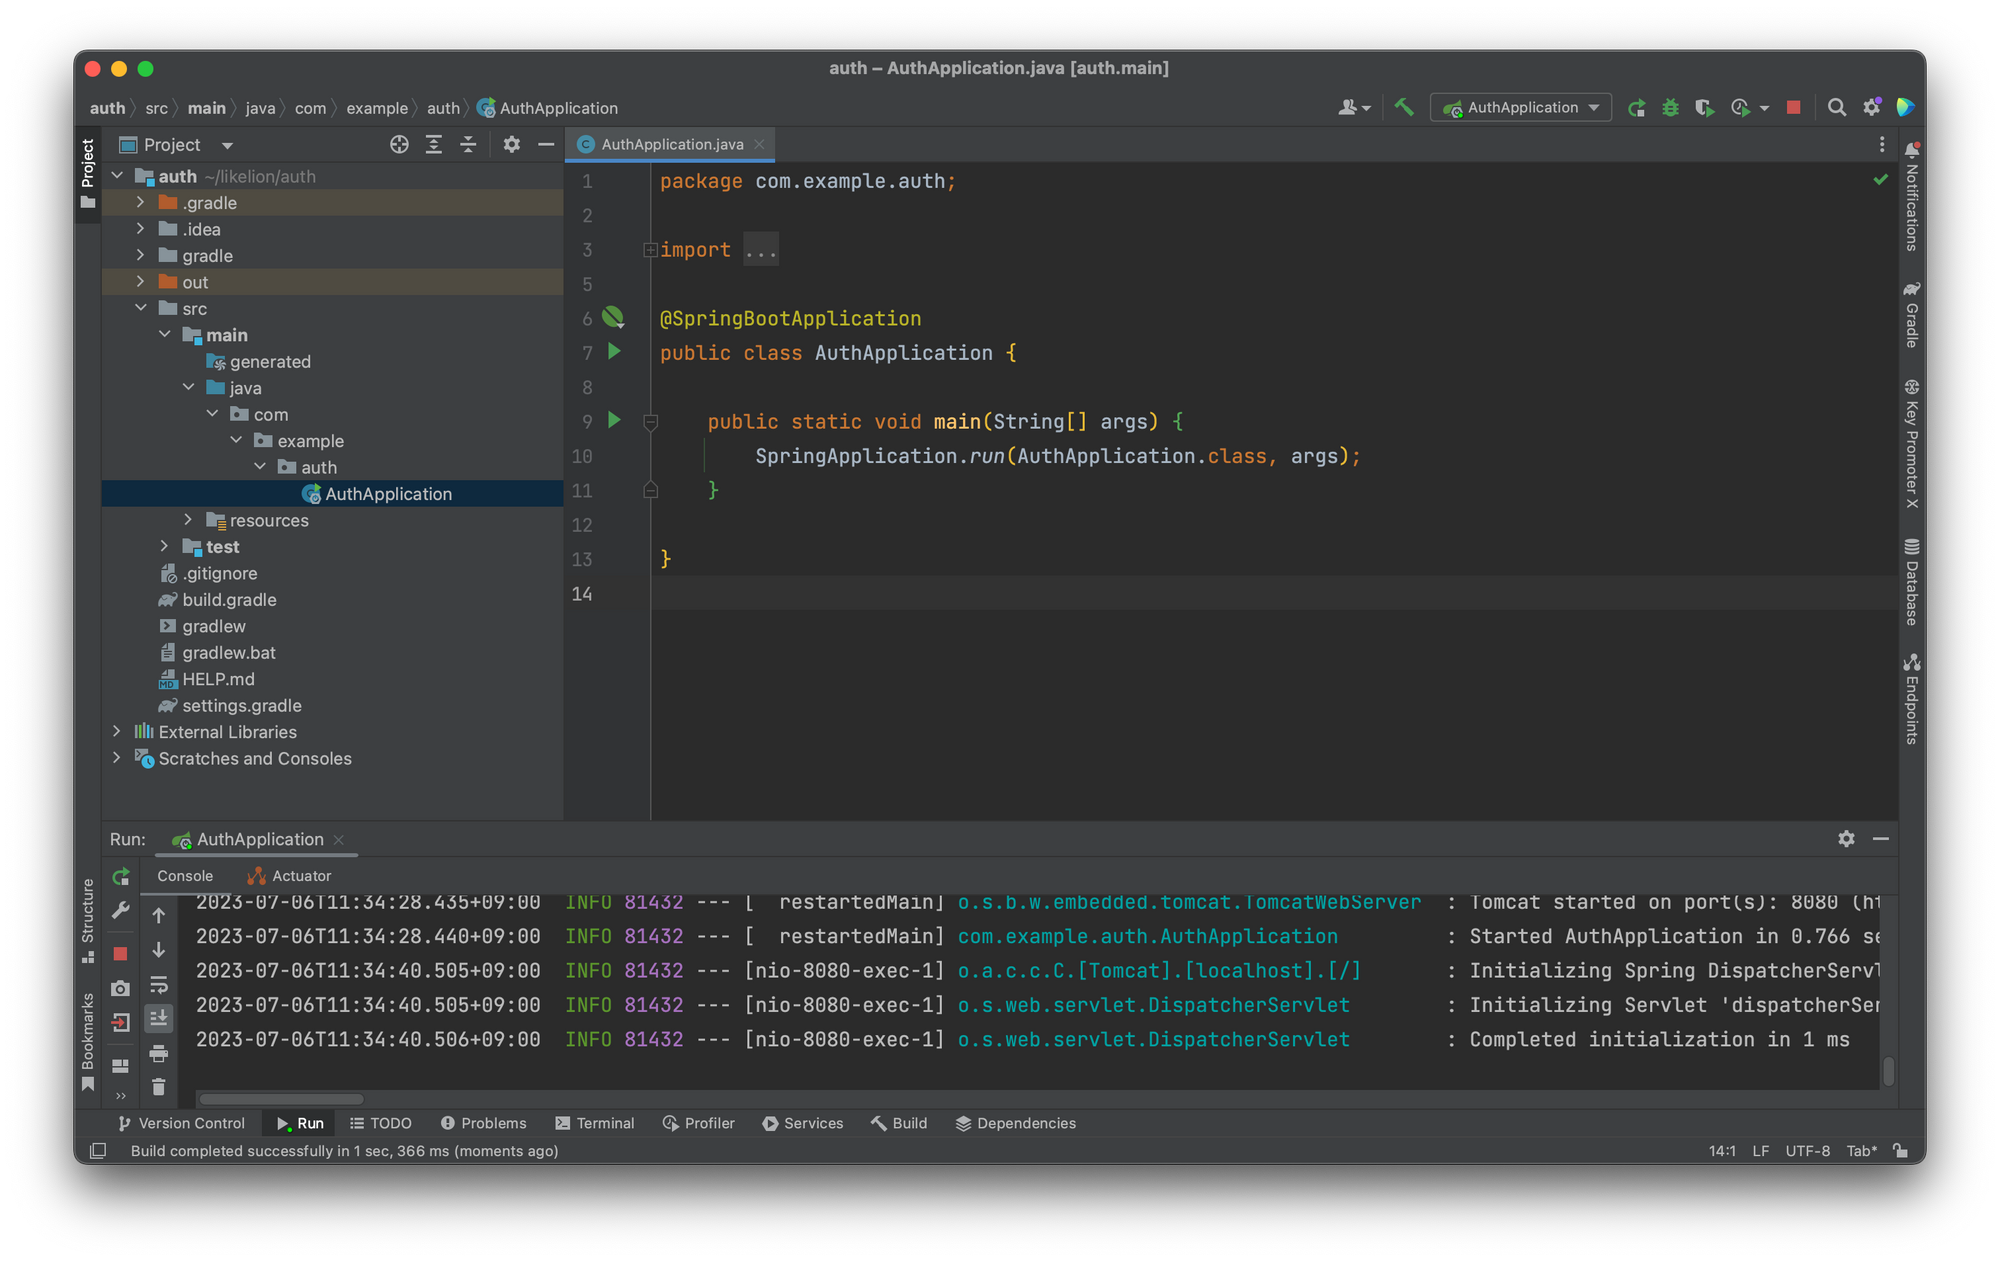The height and width of the screenshot is (1262, 2000).
Task: Run main method from gutter arrow line 9
Action: tap(615, 421)
